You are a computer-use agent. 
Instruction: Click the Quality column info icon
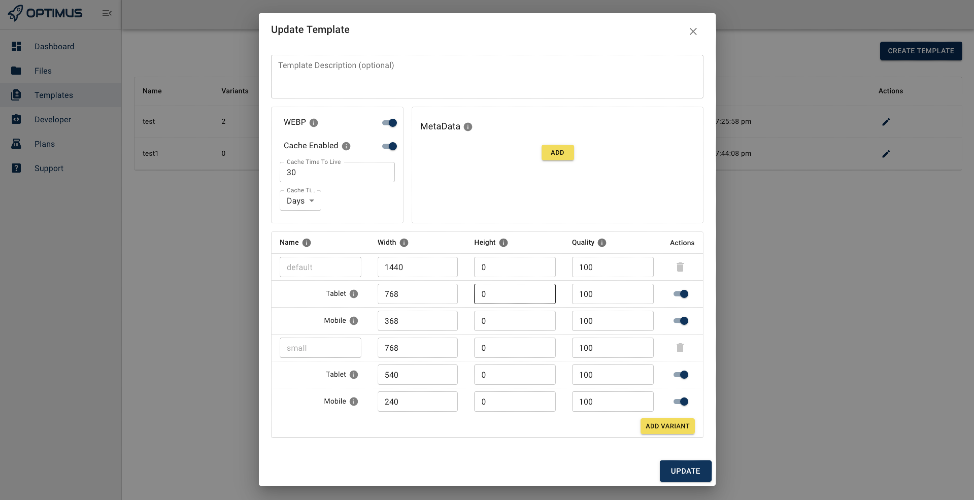pos(602,243)
